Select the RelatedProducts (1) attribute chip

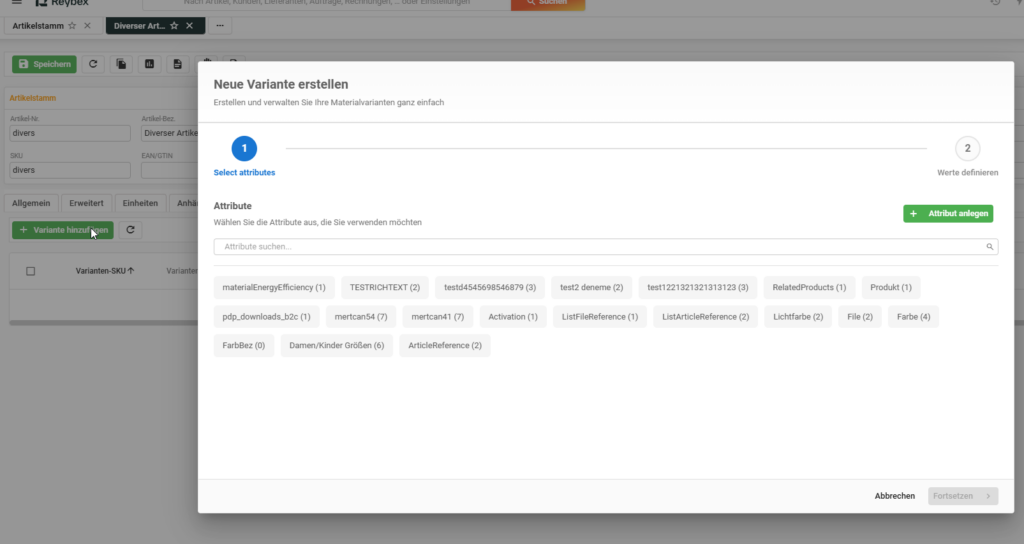pos(809,287)
